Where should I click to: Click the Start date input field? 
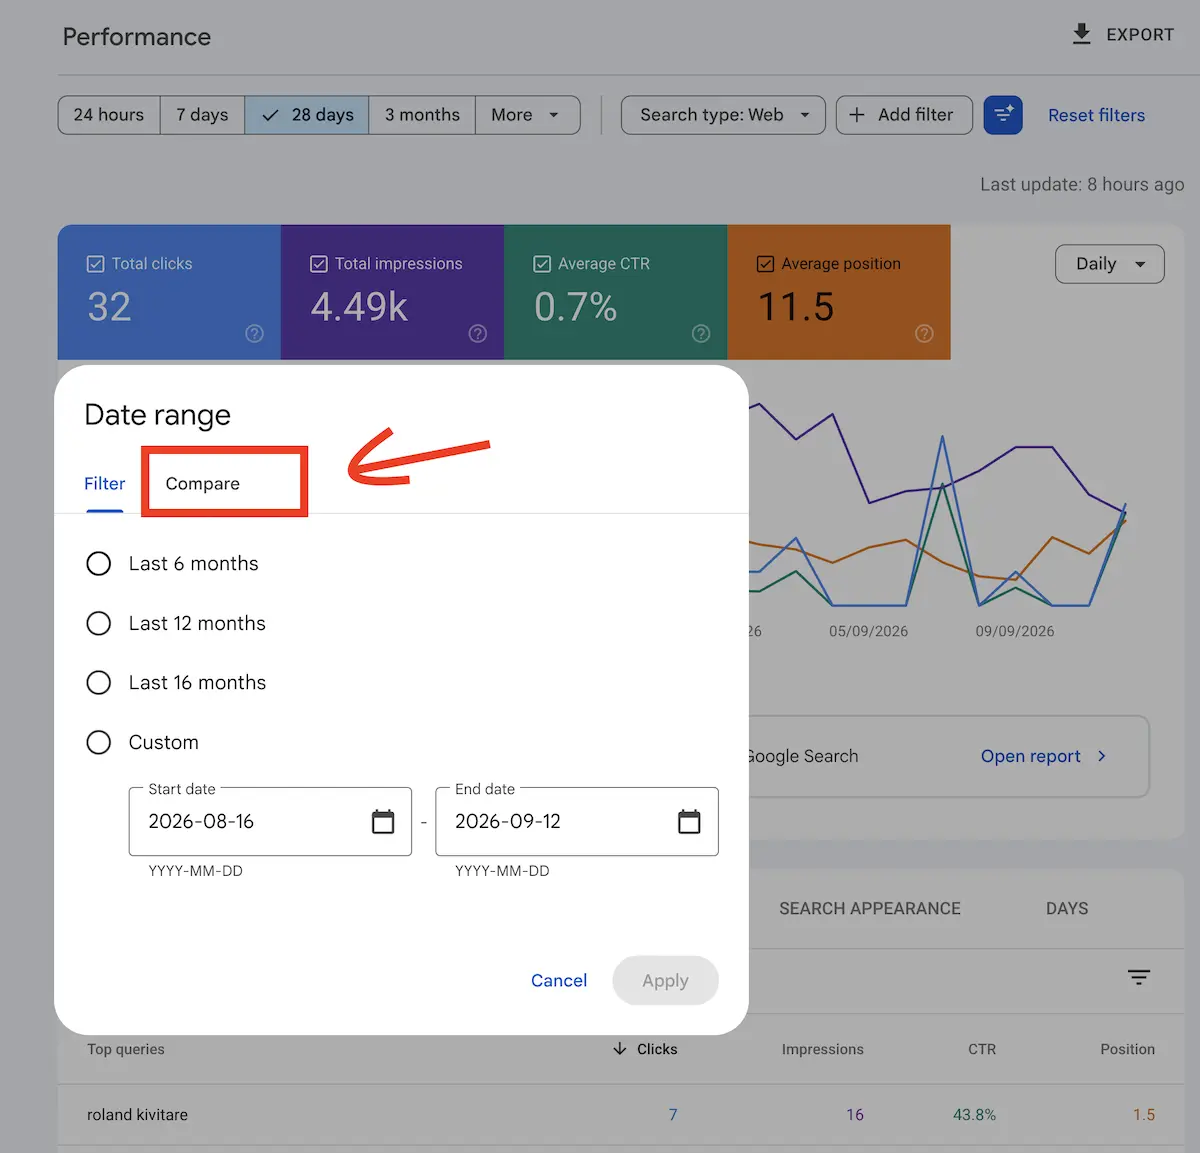coord(270,822)
